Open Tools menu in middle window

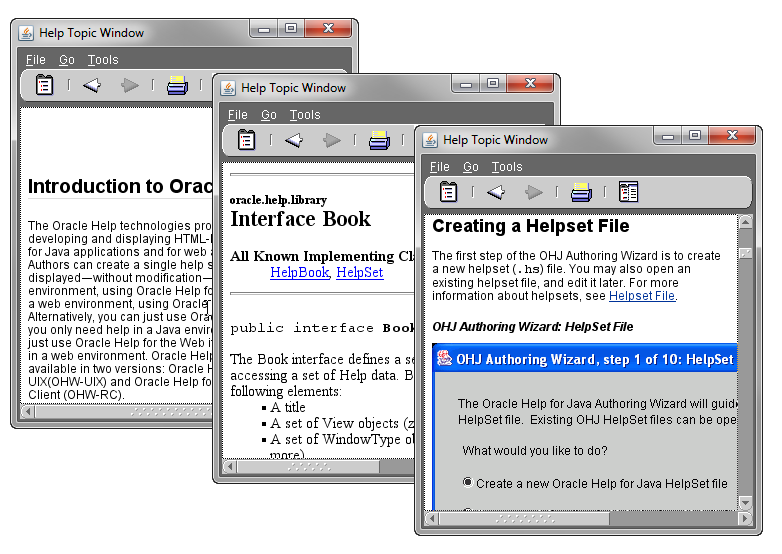tap(305, 115)
